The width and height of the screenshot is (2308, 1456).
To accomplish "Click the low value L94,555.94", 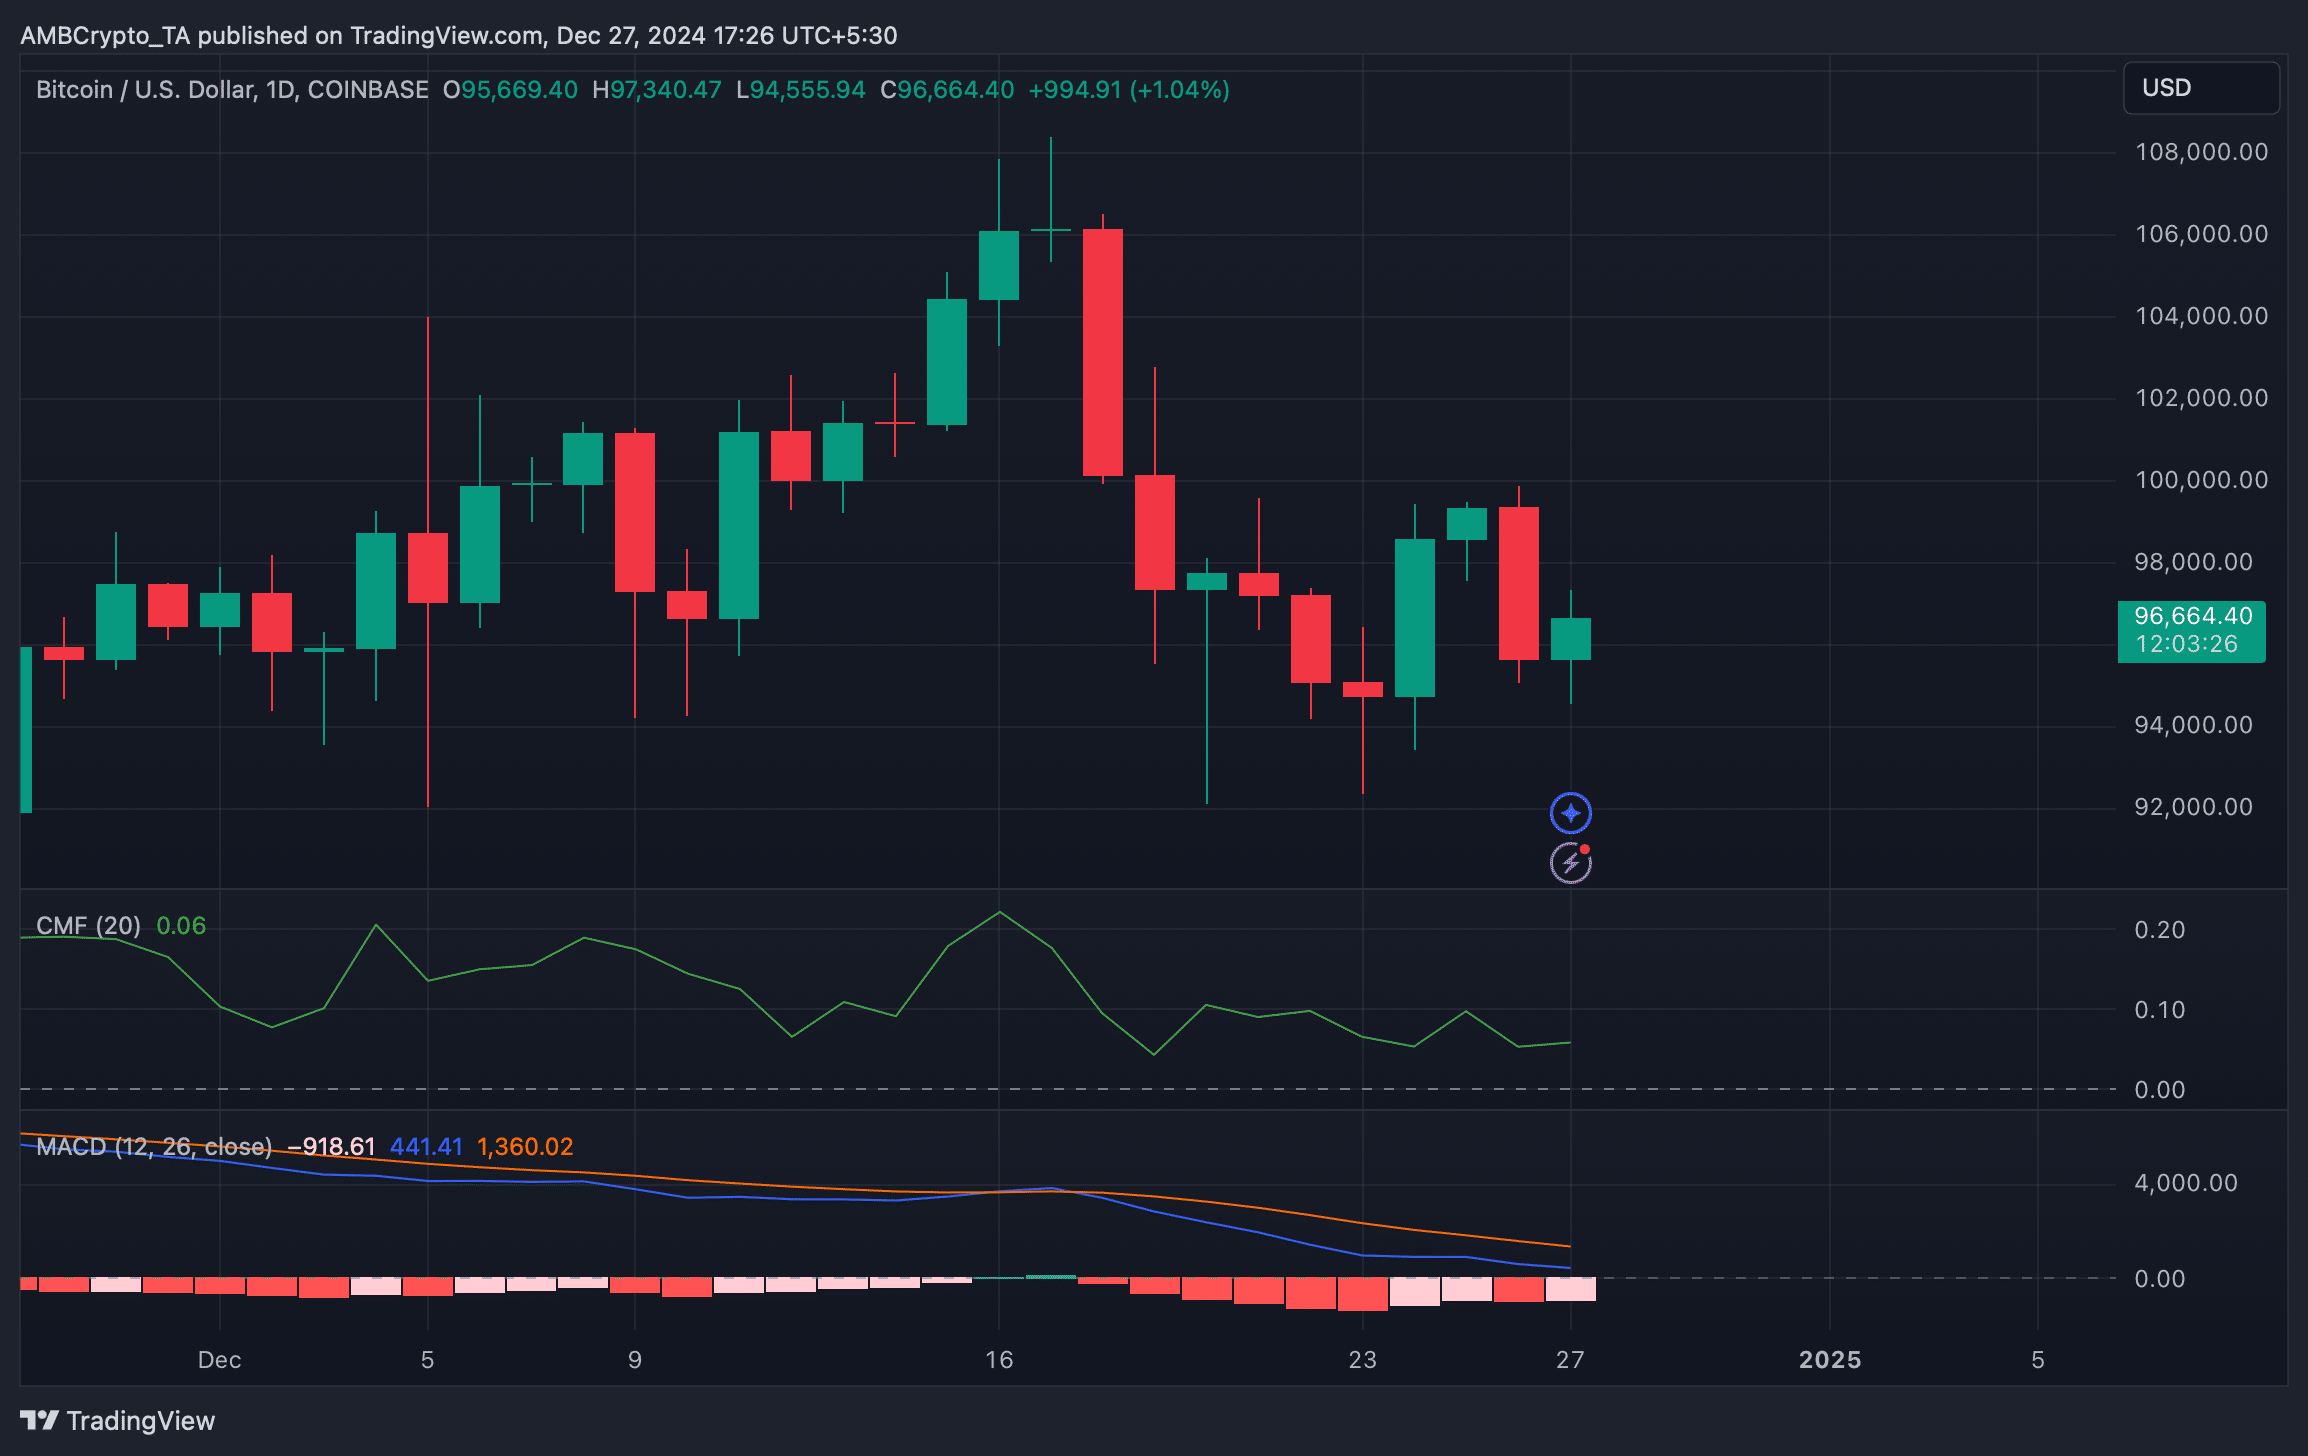I will pyautogui.click(x=800, y=90).
